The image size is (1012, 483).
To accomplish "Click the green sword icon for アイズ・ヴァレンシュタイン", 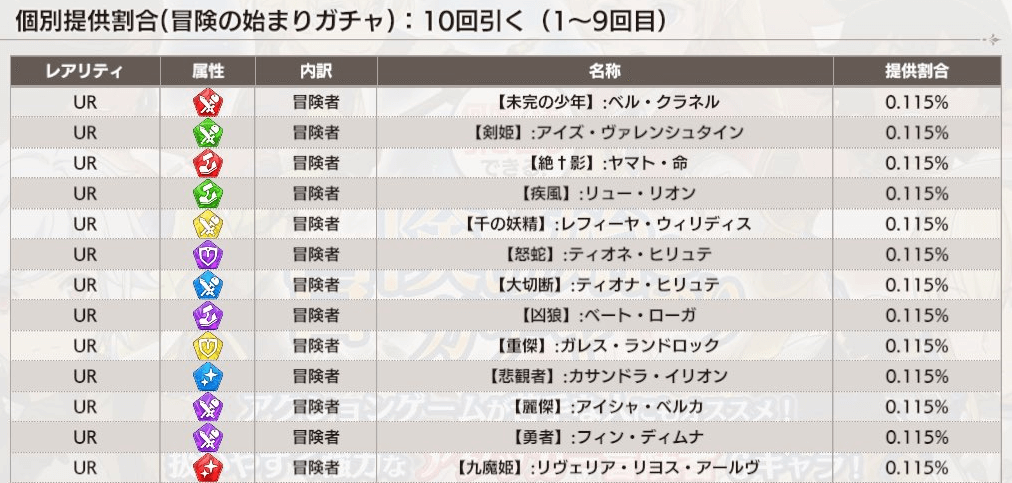I will tap(208, 132).
